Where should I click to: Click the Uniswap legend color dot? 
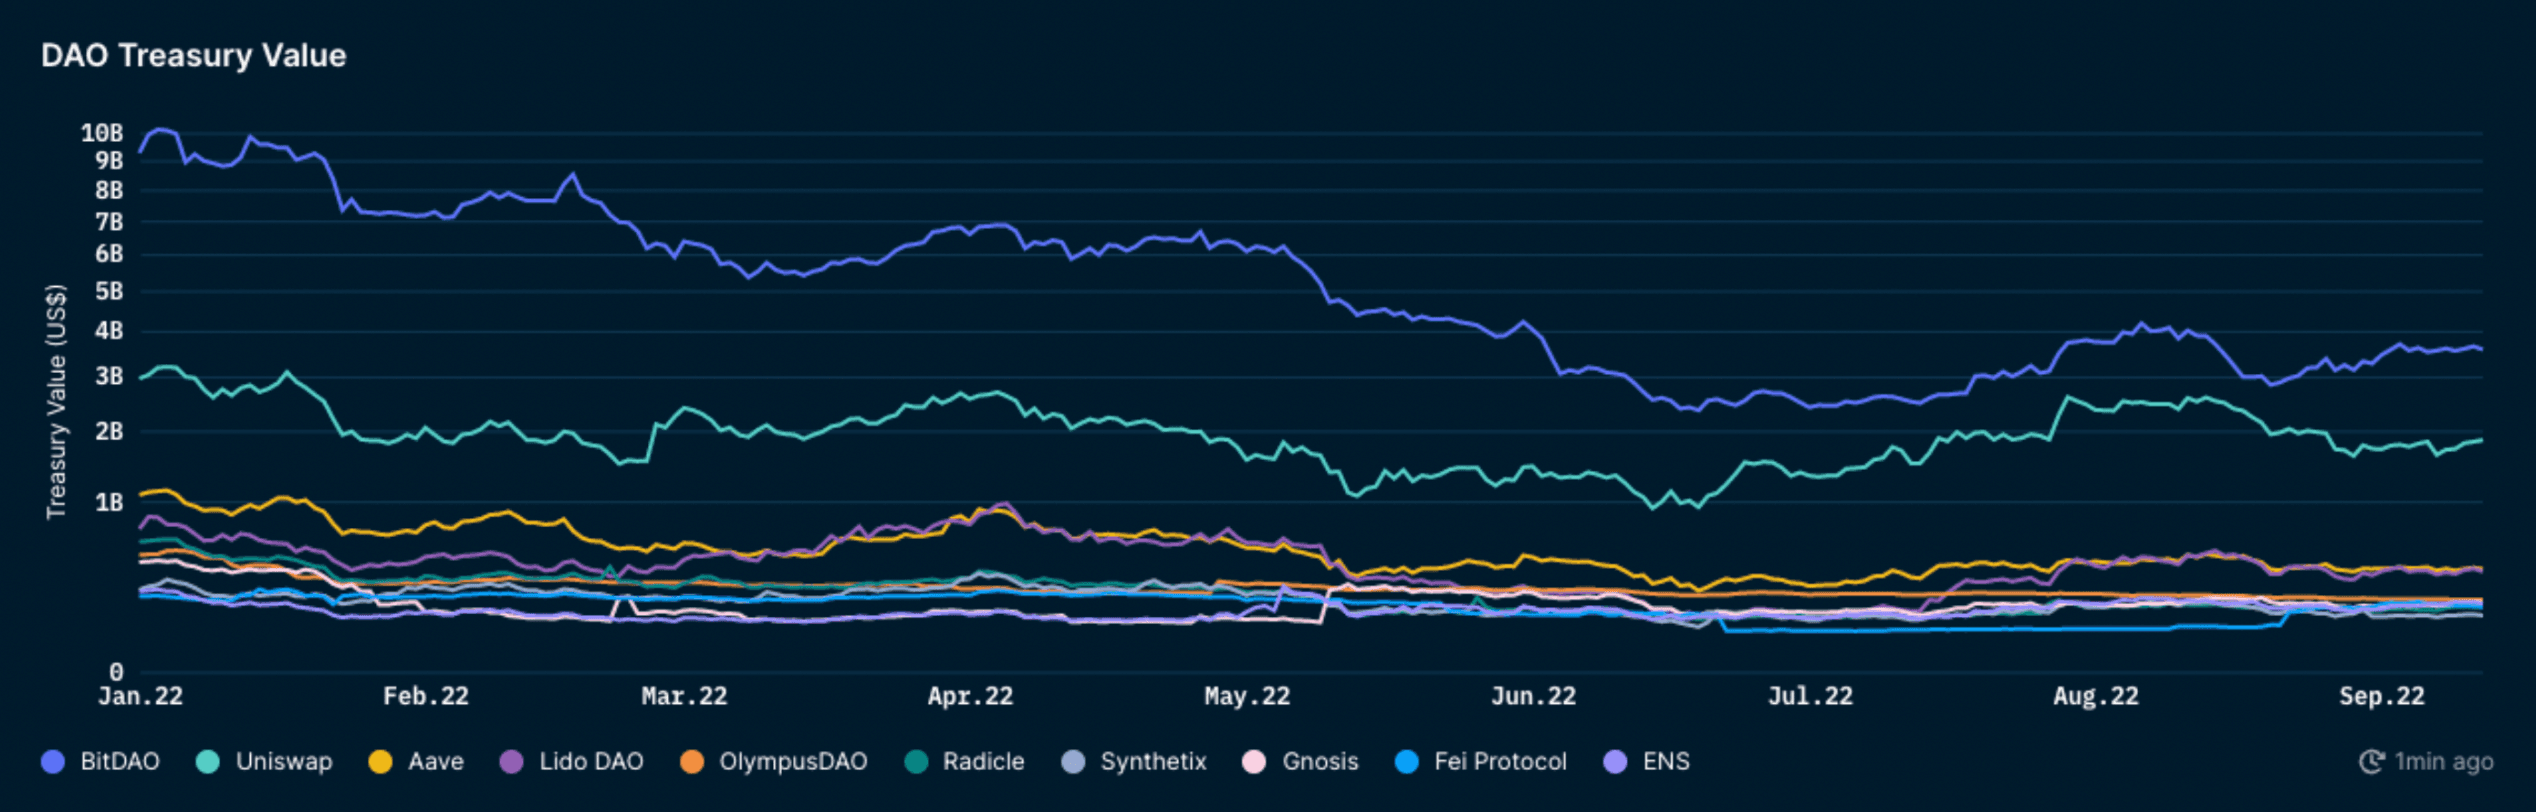point(208,762)
